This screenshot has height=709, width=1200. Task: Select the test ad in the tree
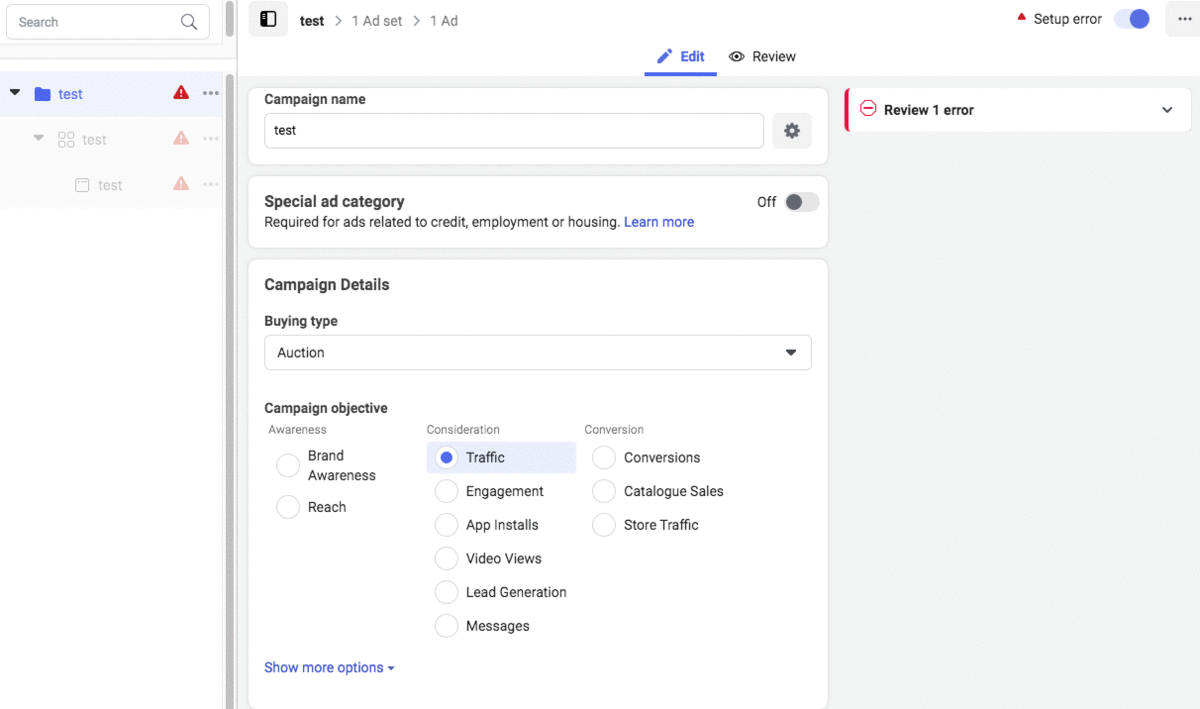pos(110,185)
